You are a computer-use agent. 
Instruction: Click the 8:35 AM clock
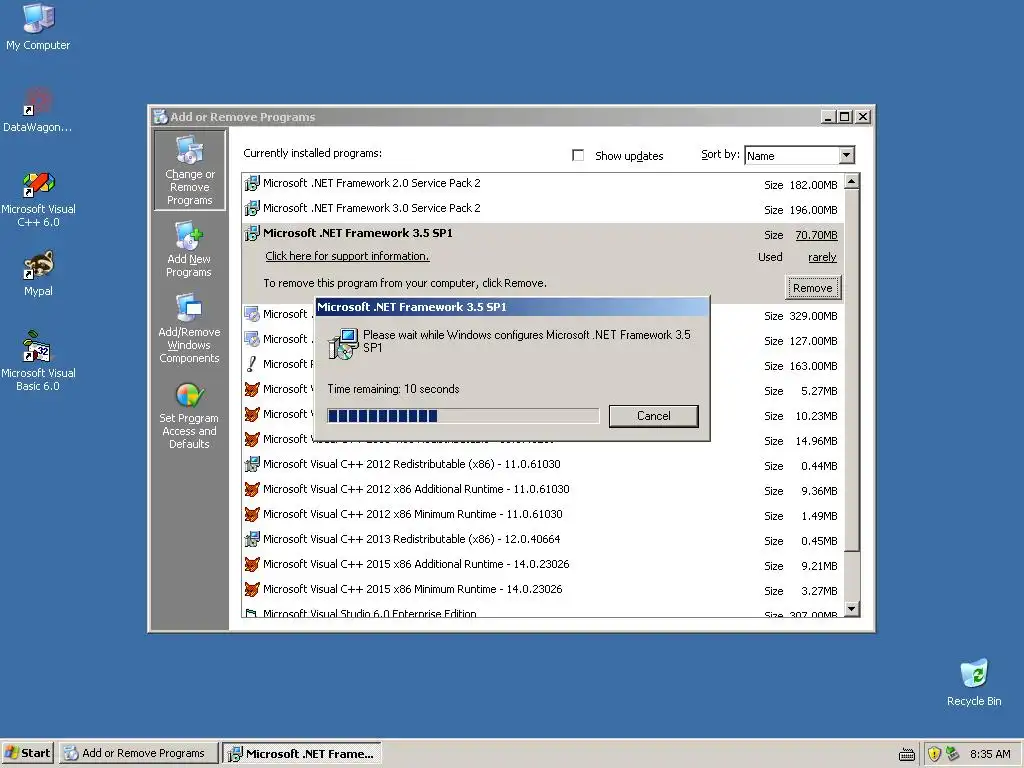click(x=990, y=754)
